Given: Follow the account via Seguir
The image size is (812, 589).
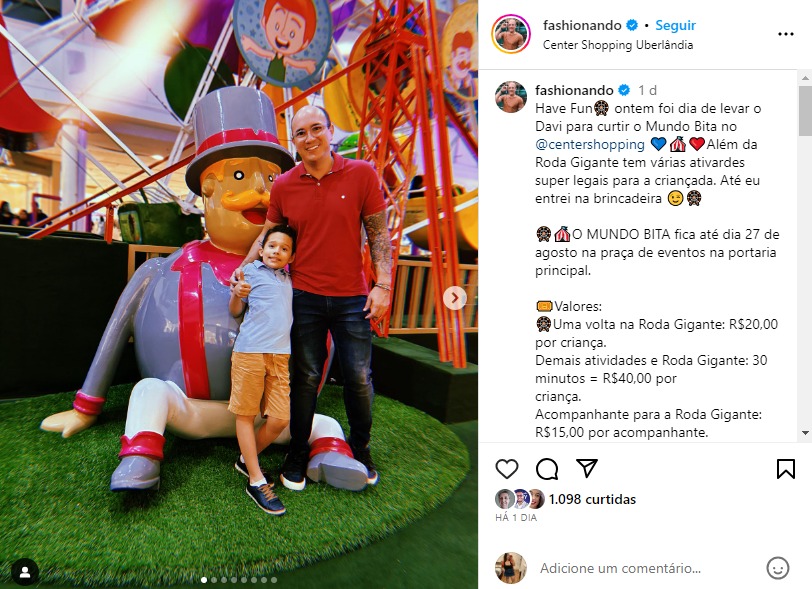Looking at the screenshot, I should pyautogui.click(x=675, y=25).
